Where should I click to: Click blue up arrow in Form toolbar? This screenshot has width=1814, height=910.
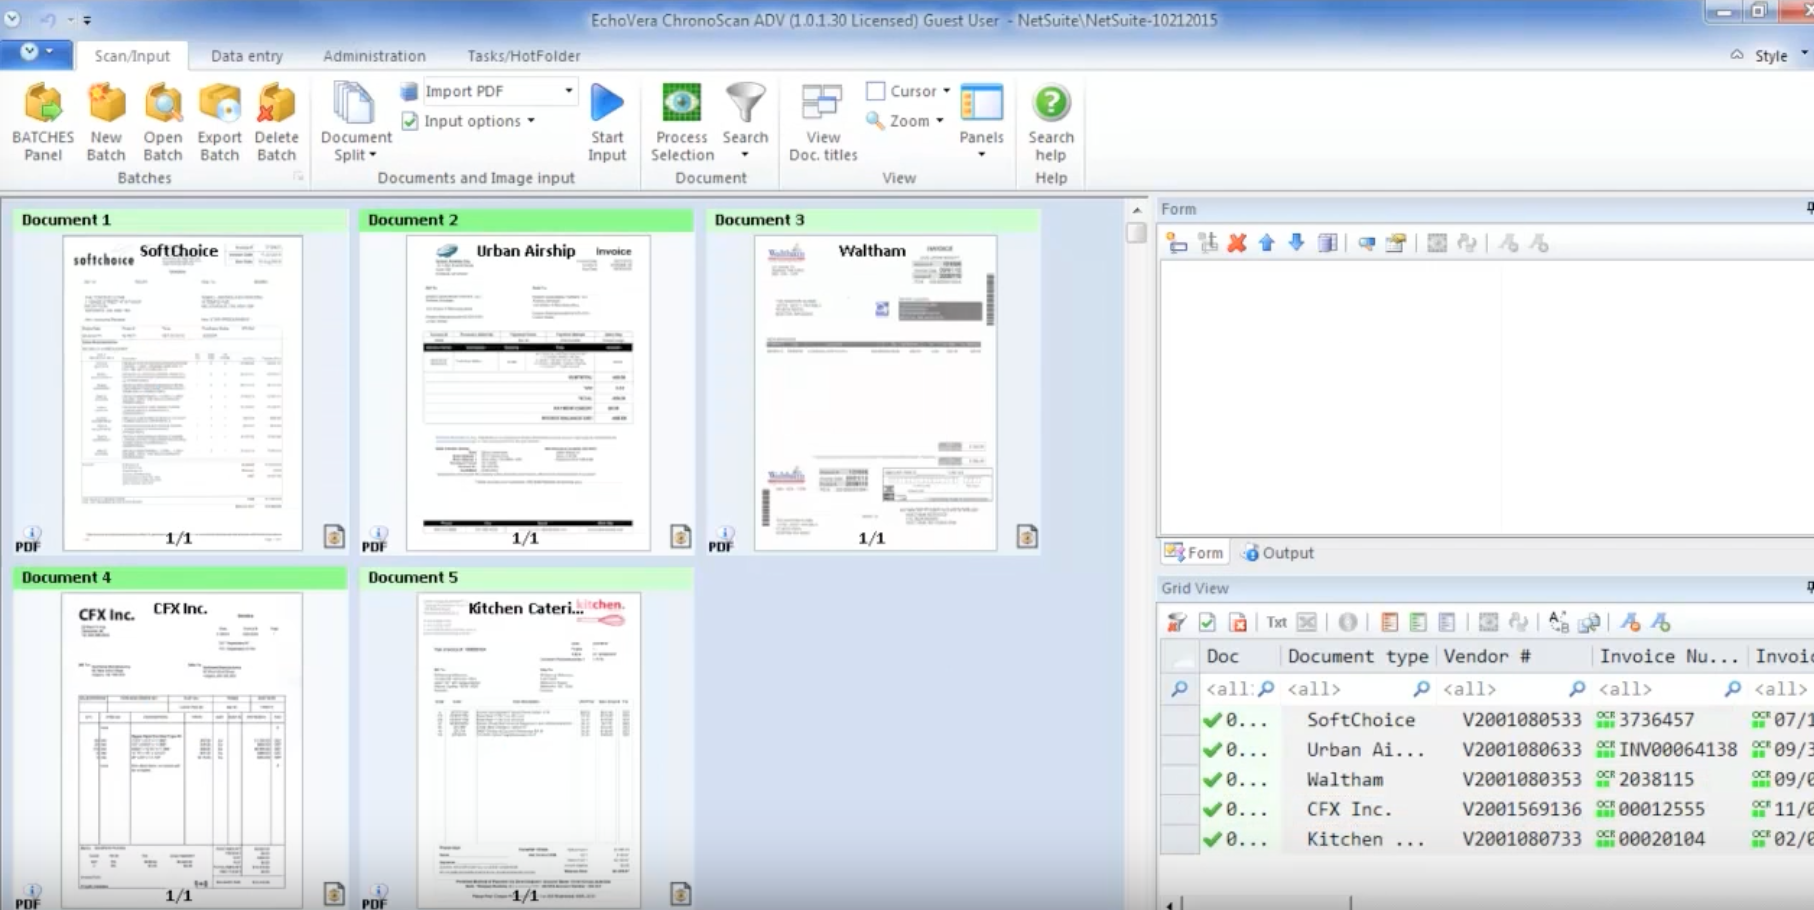[x=1267, y=243]
